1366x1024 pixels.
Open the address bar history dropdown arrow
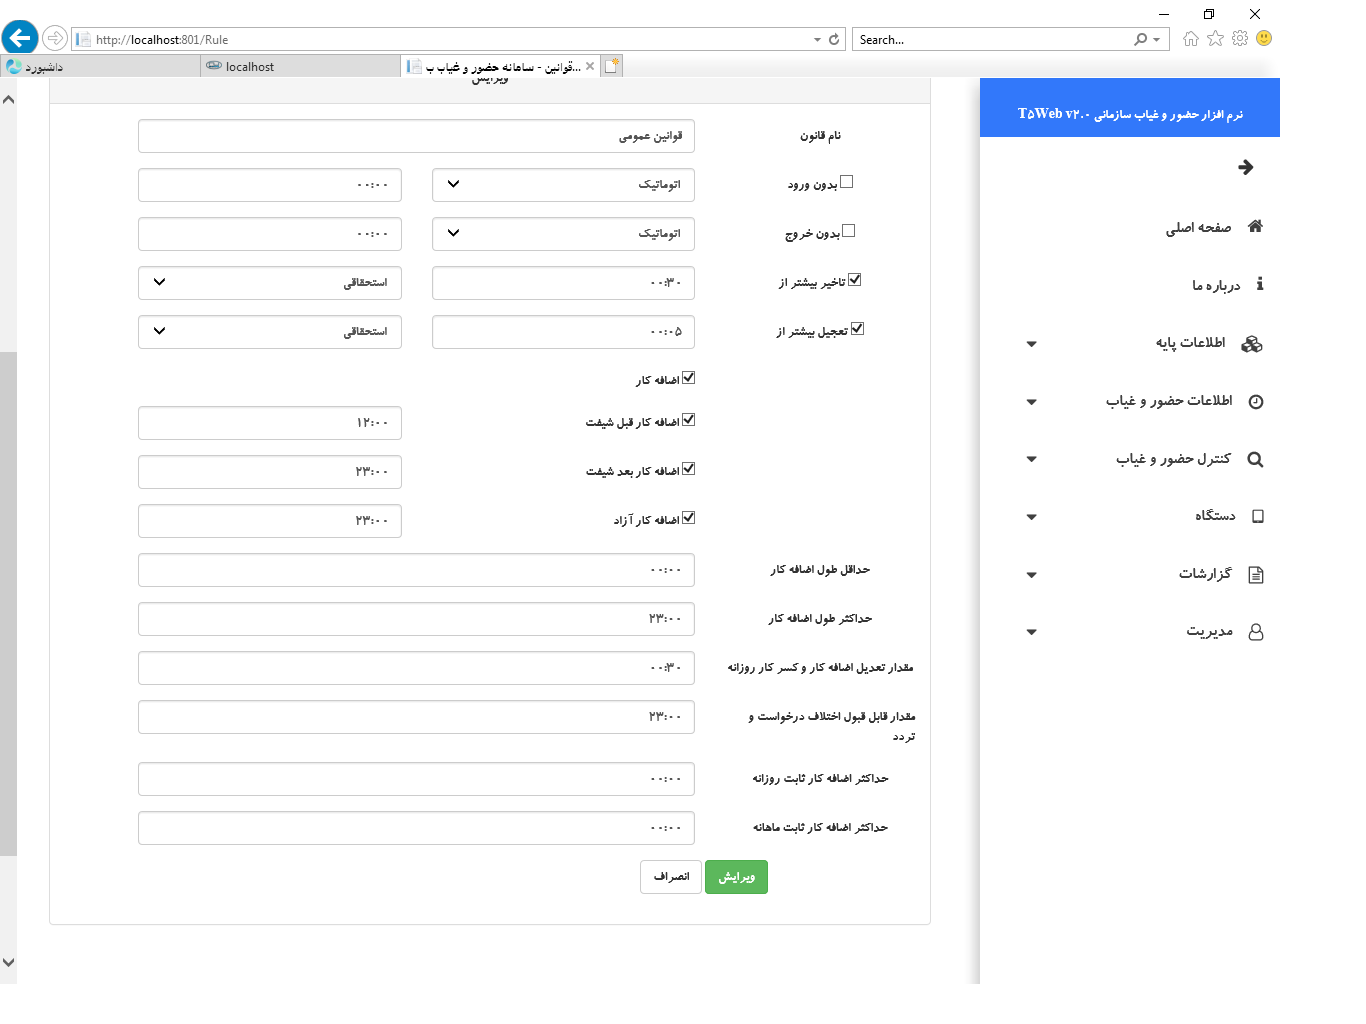tap(817, 40)
